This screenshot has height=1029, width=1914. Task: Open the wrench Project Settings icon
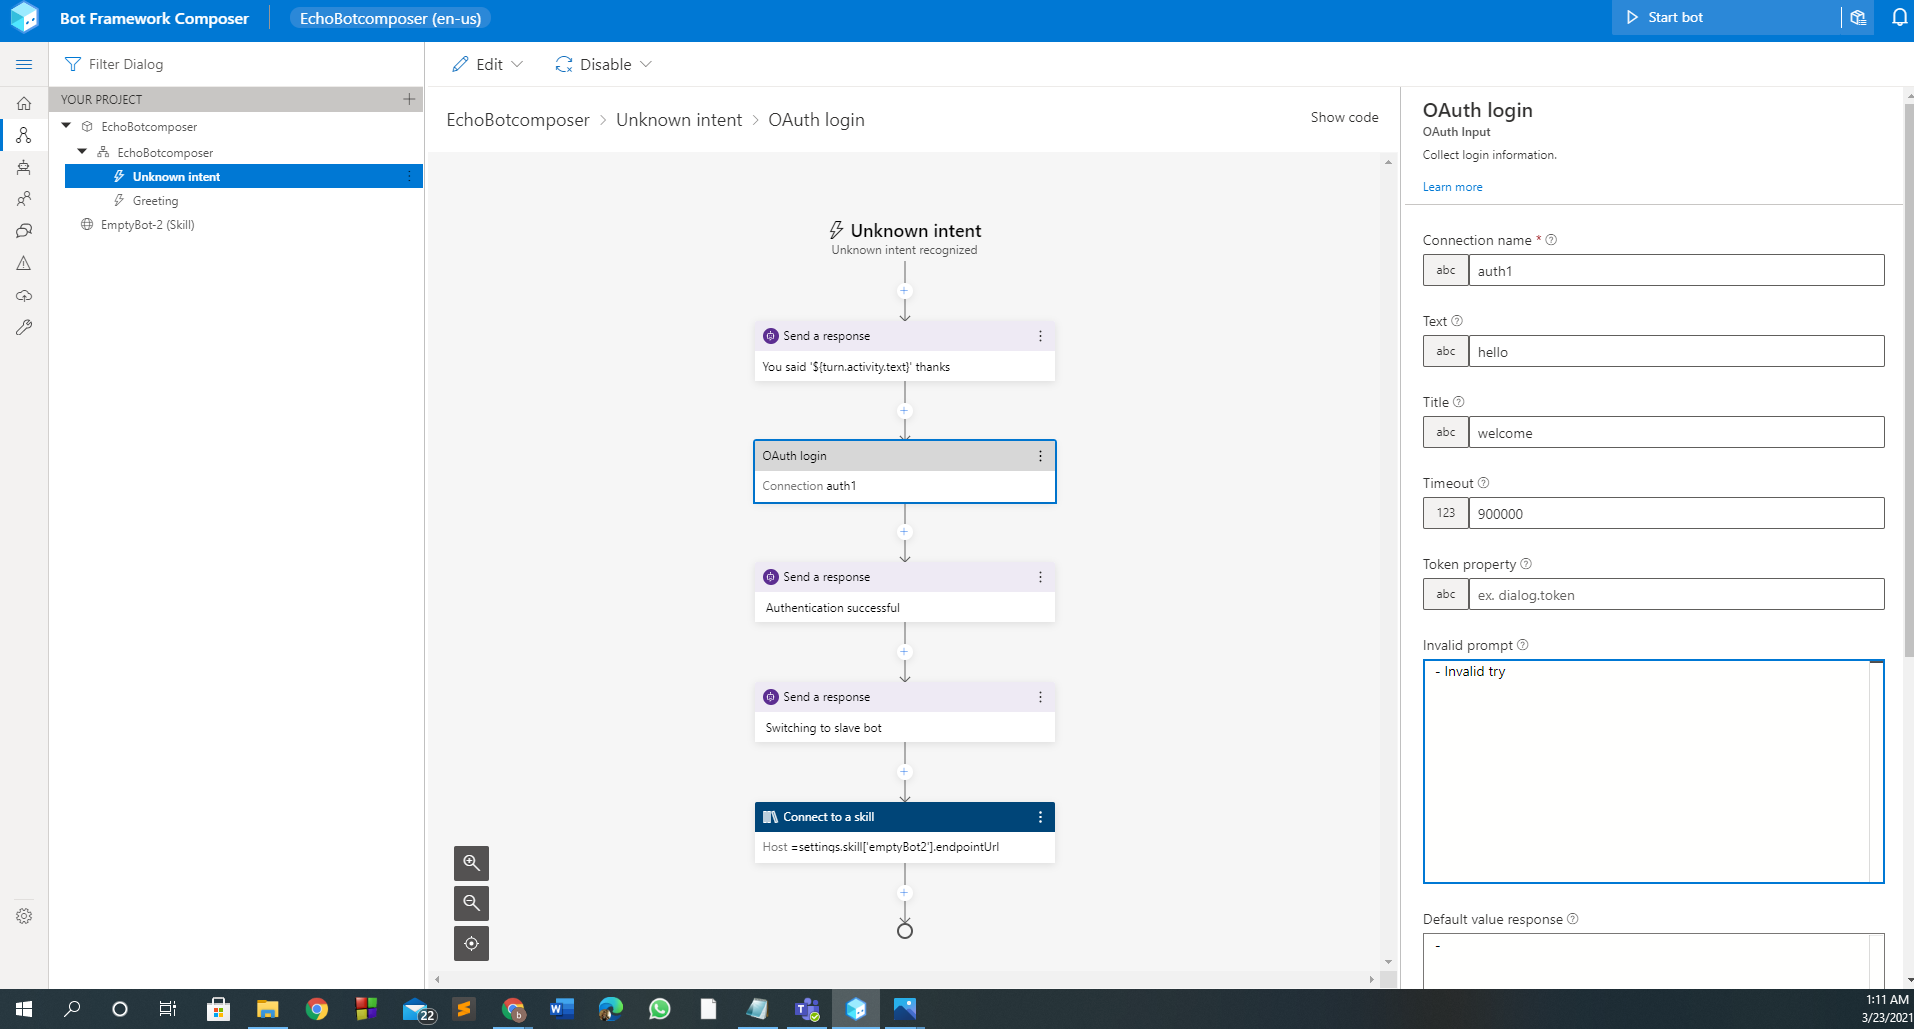point(24,327)
